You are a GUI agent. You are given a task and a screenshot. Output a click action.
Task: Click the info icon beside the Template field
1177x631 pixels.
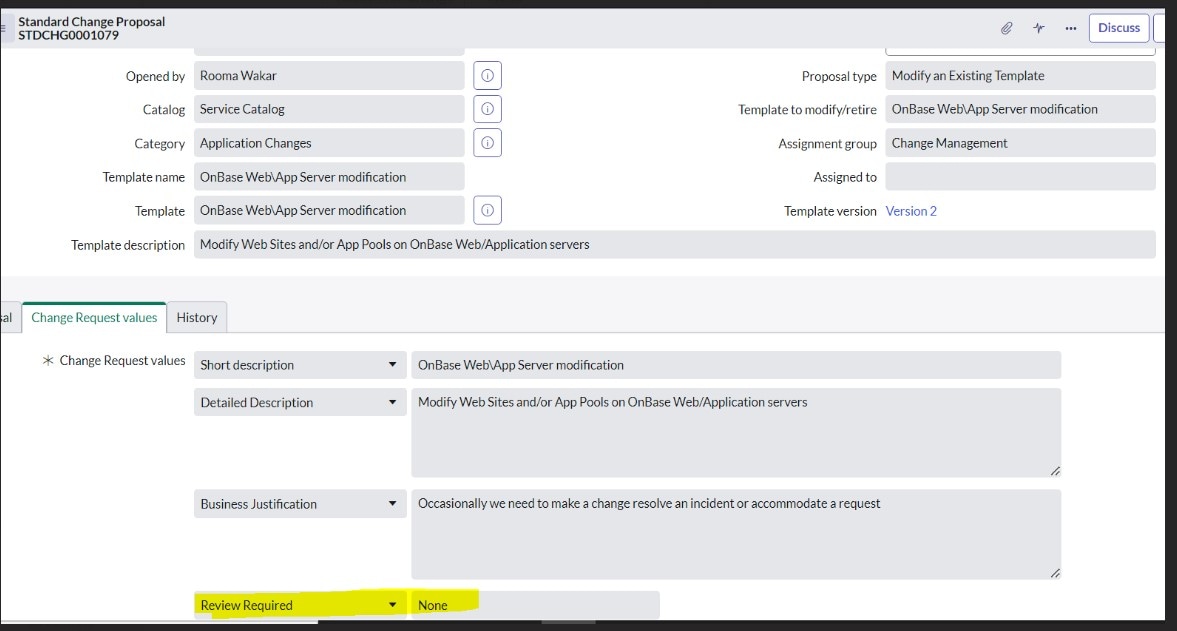(x=487, y=210)
